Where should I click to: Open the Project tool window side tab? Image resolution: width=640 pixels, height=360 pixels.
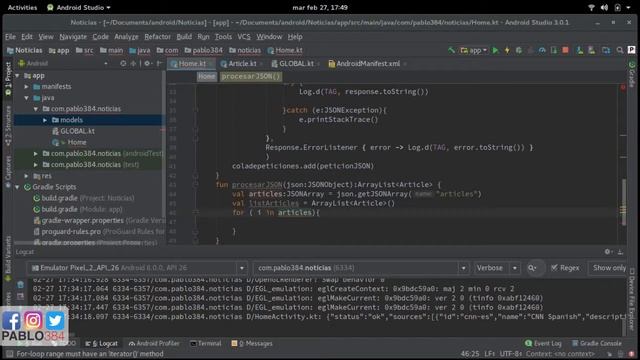point(8,78)
